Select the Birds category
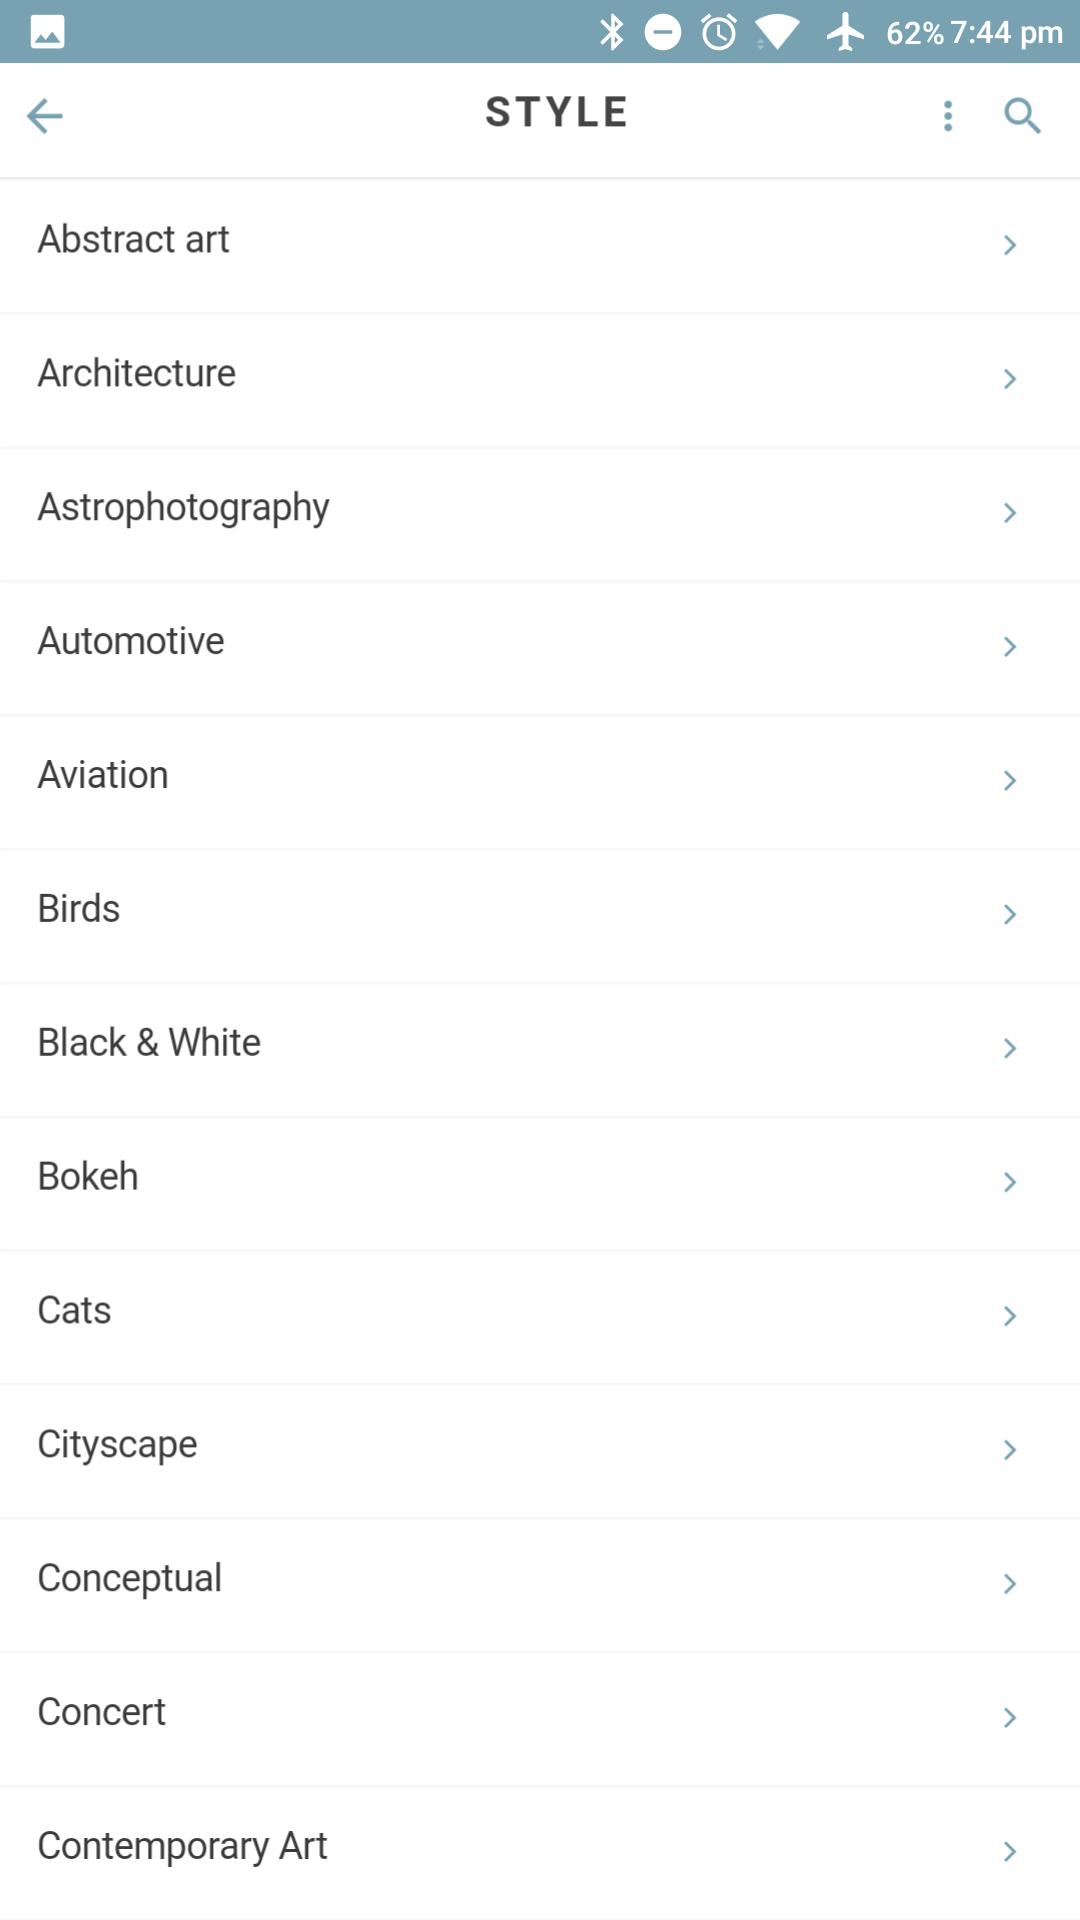This screenshot has height=1920, width=1080. tap(79, 909)
